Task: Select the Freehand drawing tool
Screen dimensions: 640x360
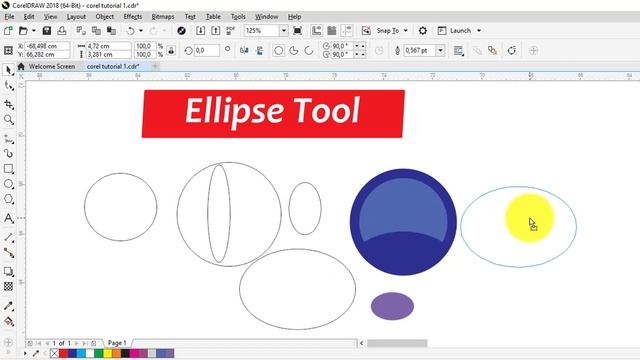Action: coord(8,139)
